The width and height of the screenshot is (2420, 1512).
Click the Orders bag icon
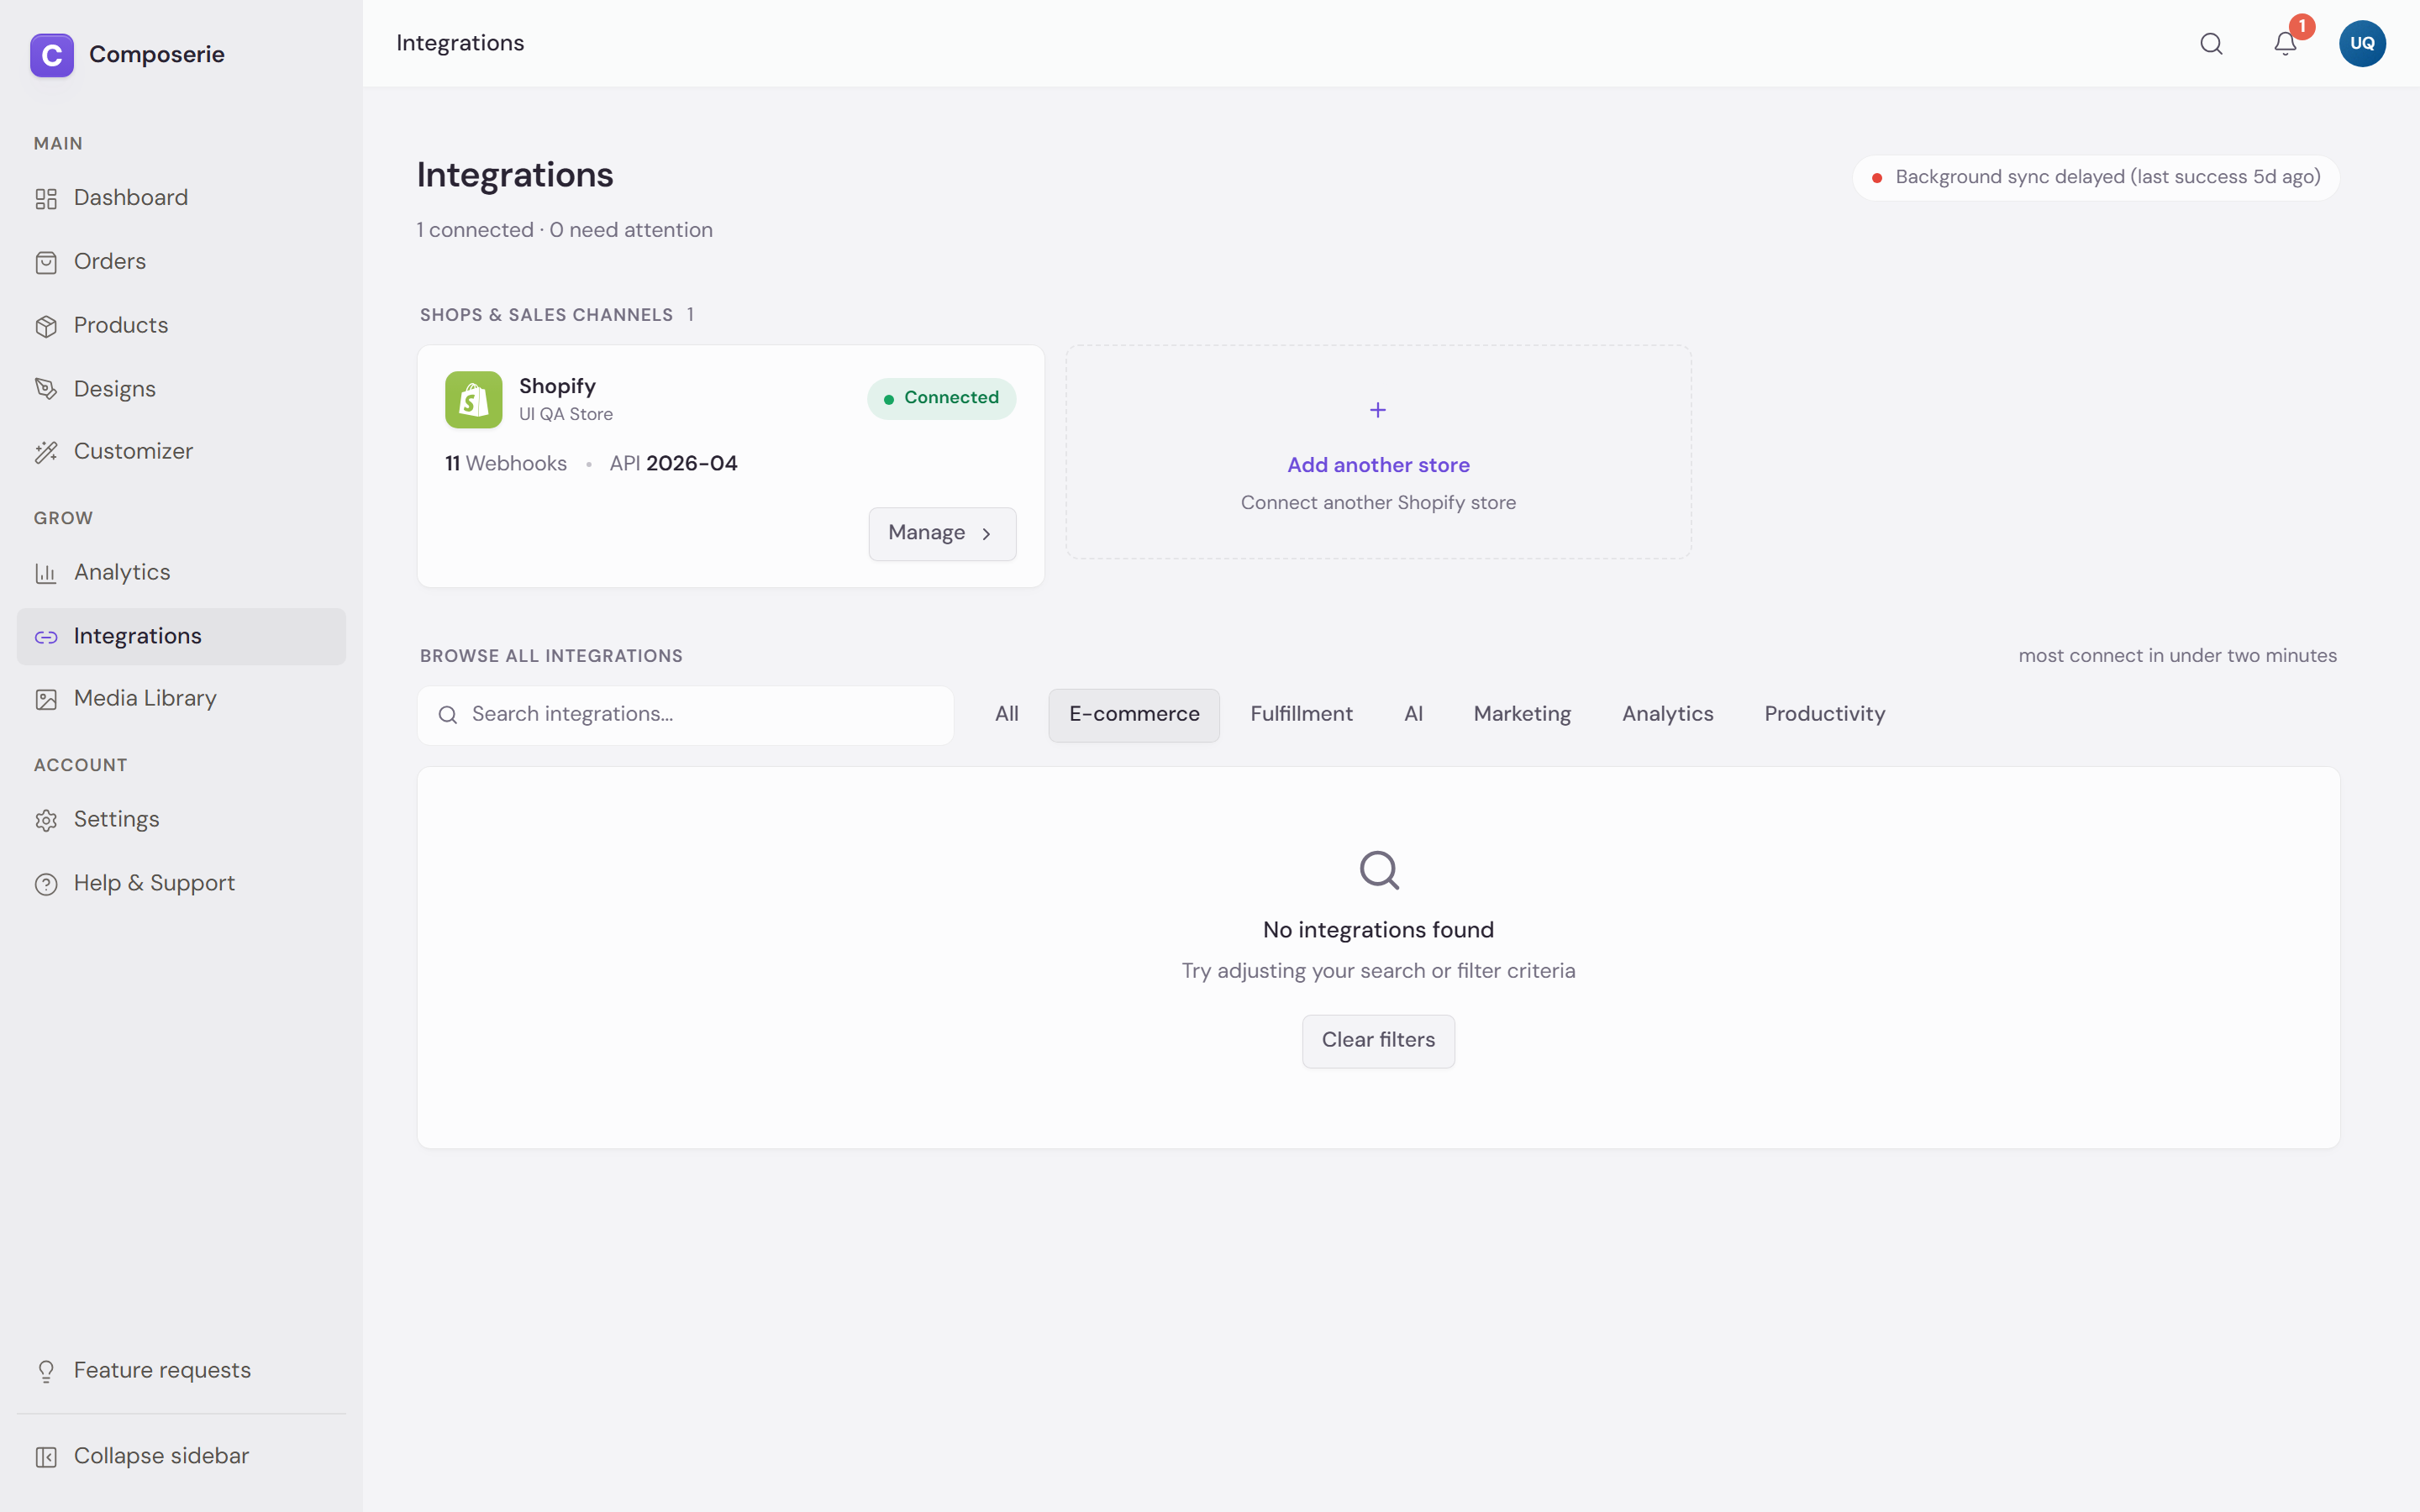[x=46, y=262]
